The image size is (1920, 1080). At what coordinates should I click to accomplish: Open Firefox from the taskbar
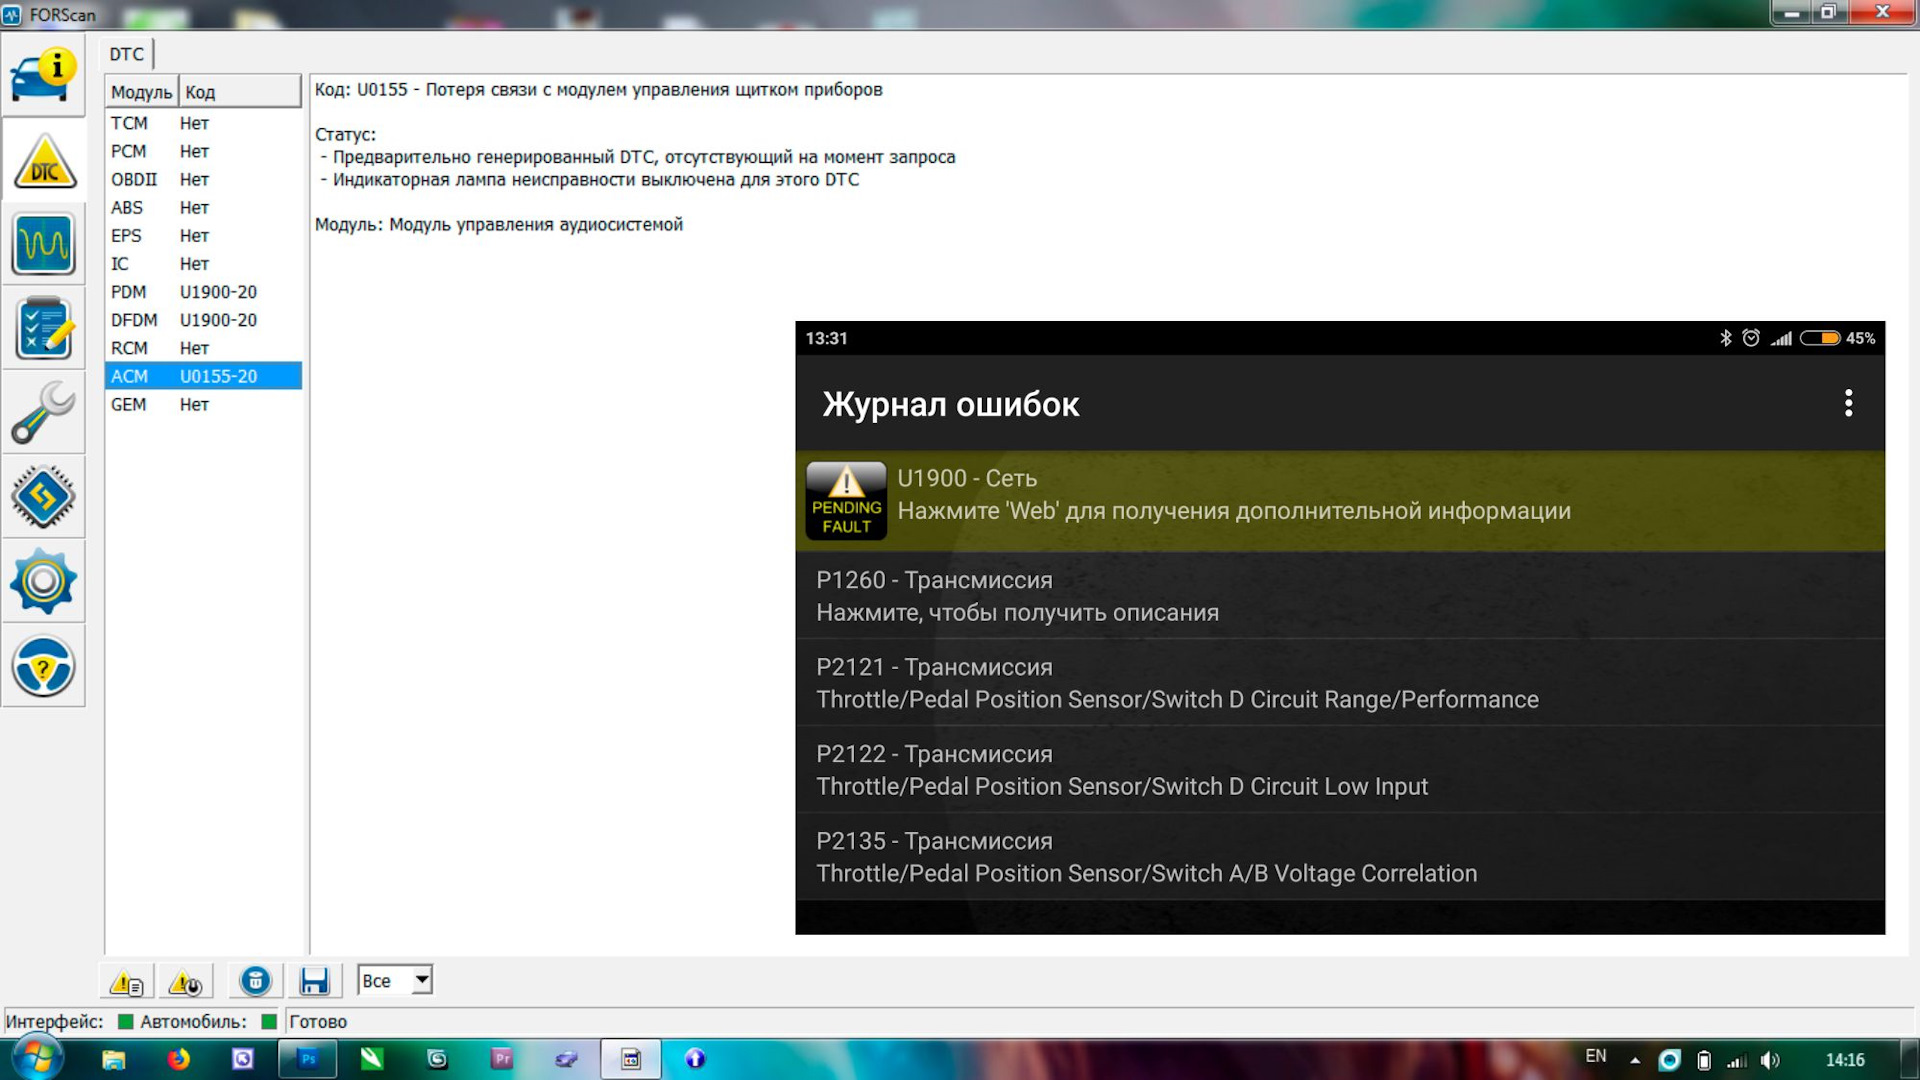coord(178,1059)
